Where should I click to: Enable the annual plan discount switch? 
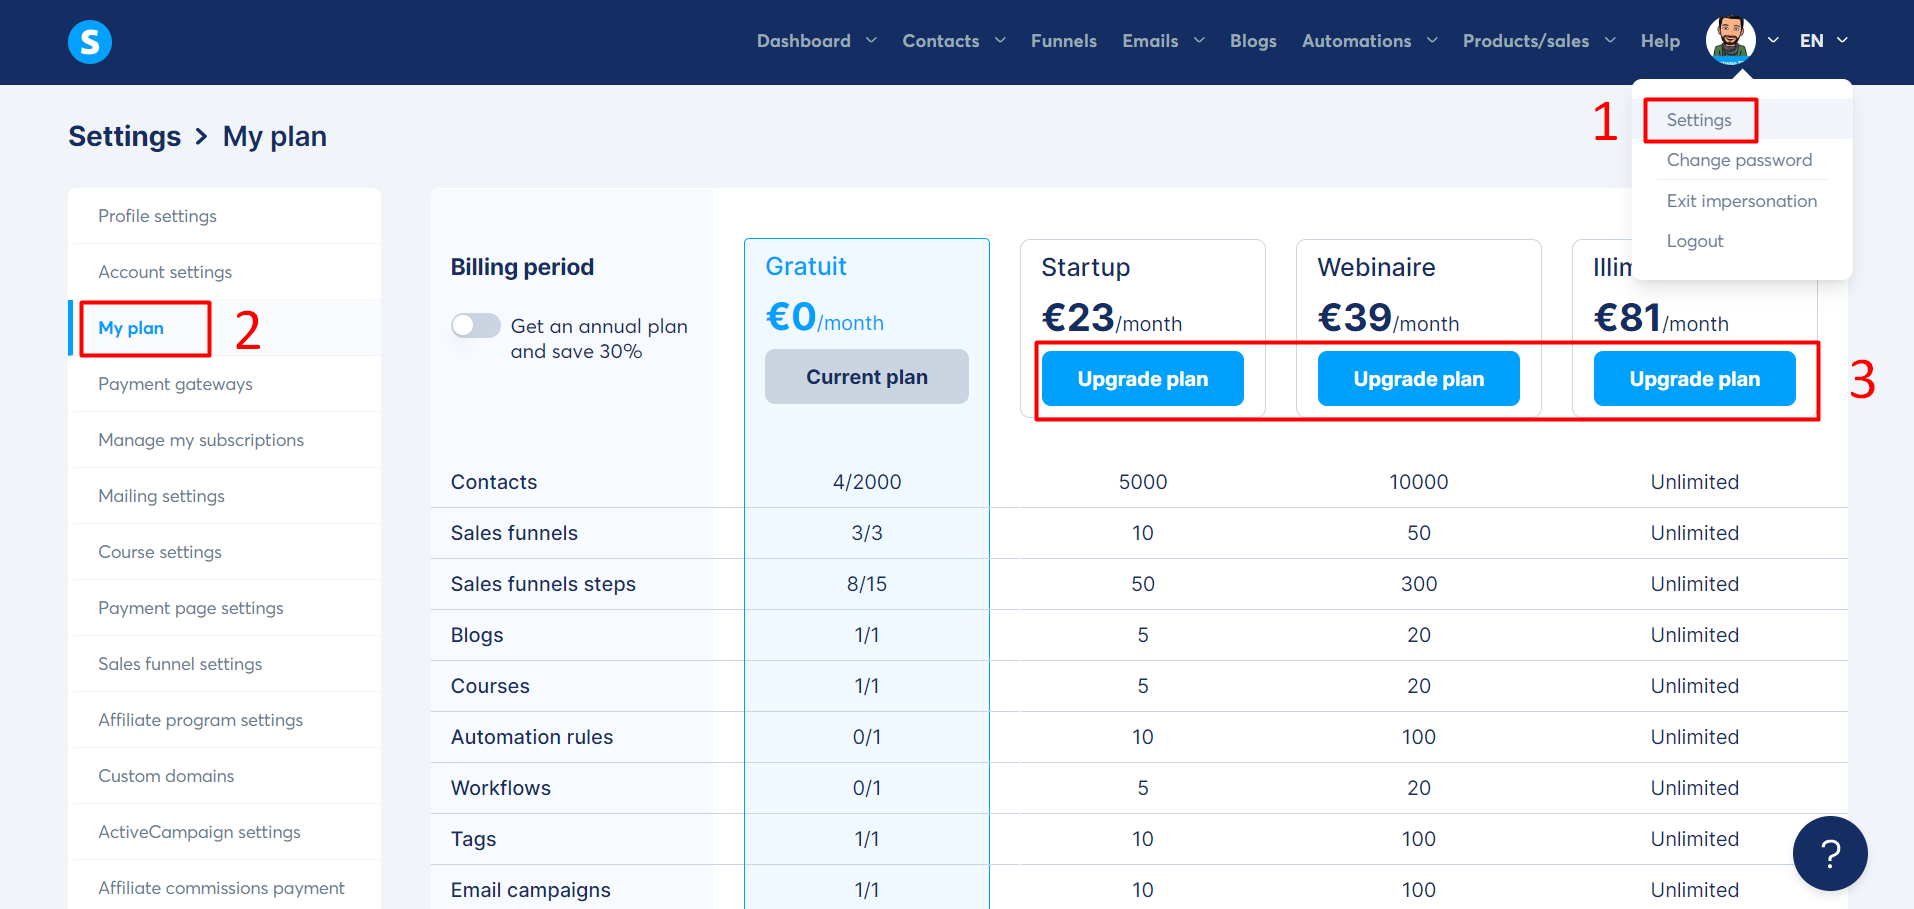(475, 325)
